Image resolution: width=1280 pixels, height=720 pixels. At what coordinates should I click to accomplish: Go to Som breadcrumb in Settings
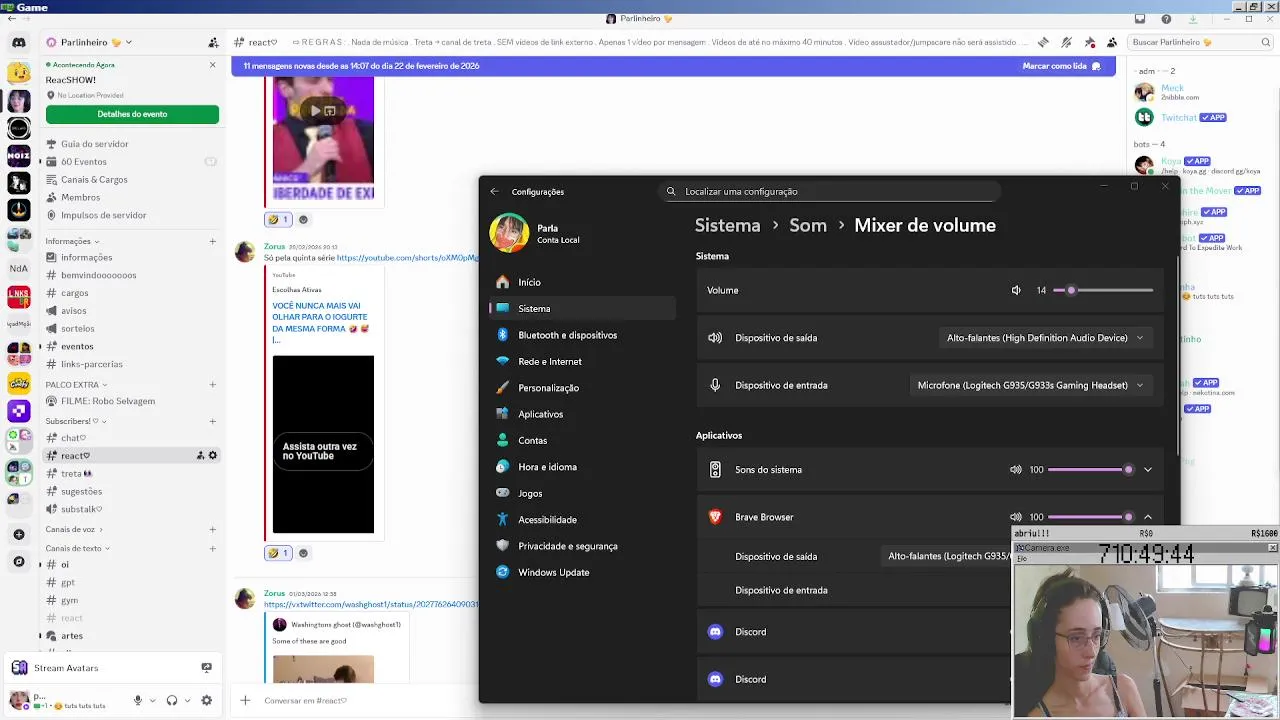tap(808, 226)
